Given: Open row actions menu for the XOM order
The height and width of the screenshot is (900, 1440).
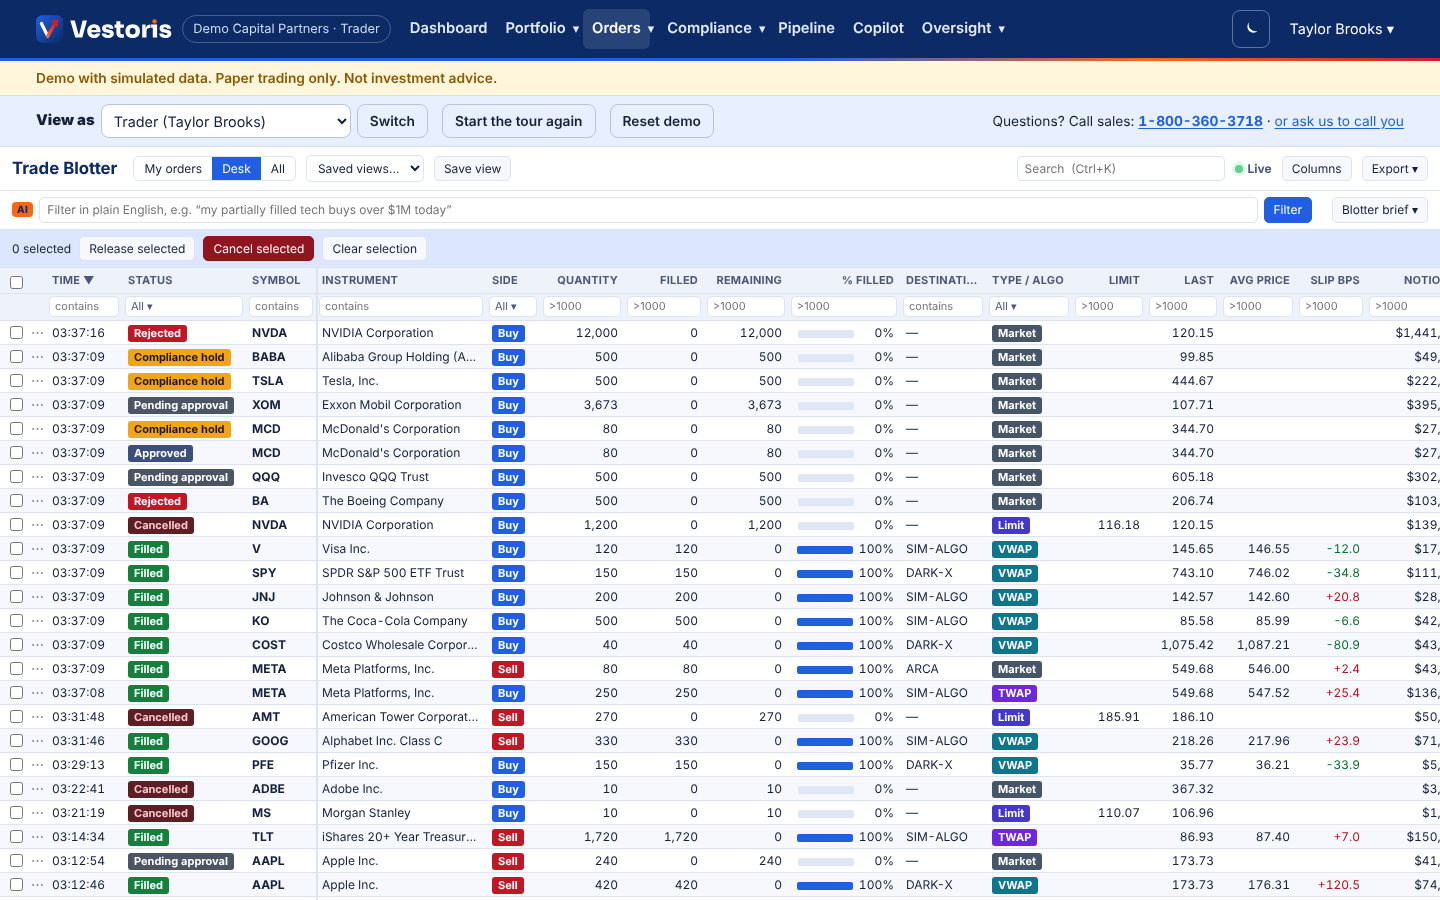Looking at the screenshot, I should 38,405.
